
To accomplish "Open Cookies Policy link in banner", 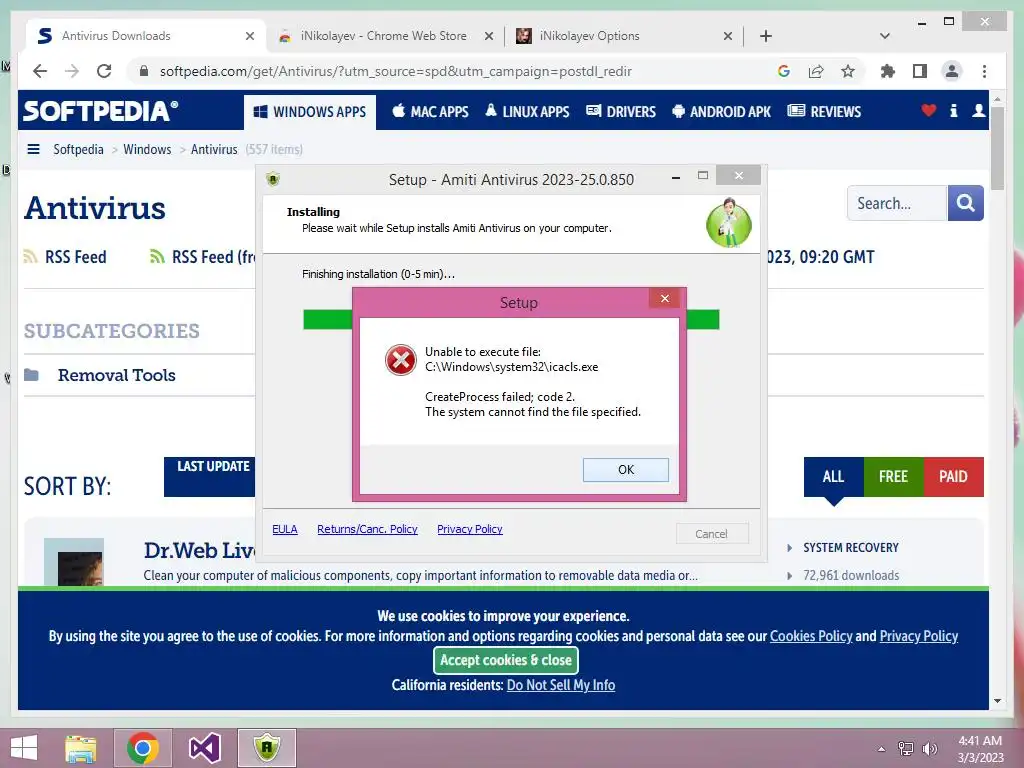I will click(811, 636).
